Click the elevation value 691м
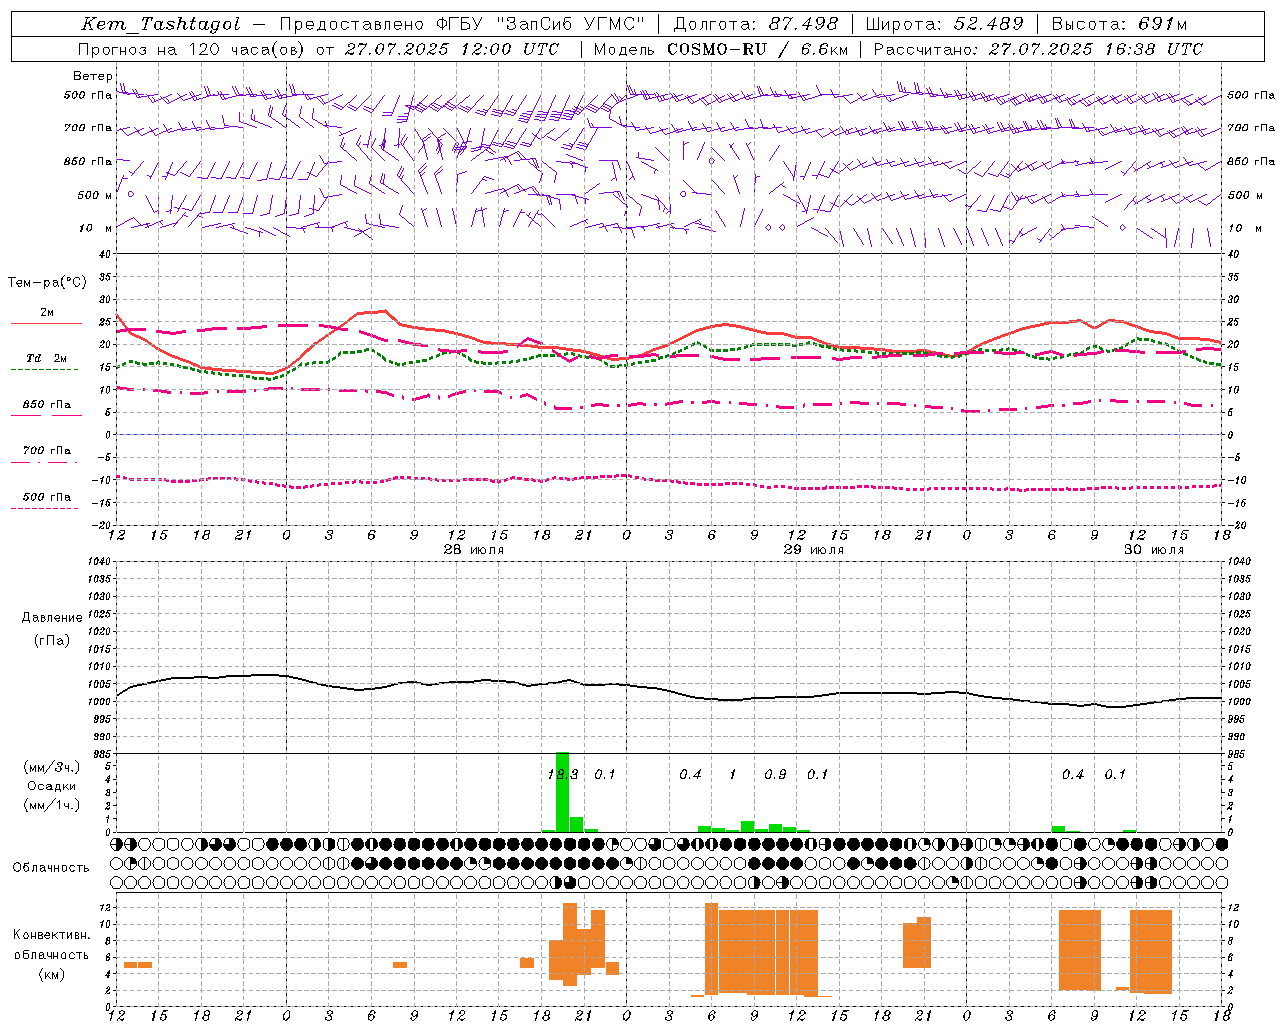The width and height of the screenshot is (1280, 1024). [x=1161, y=24]
